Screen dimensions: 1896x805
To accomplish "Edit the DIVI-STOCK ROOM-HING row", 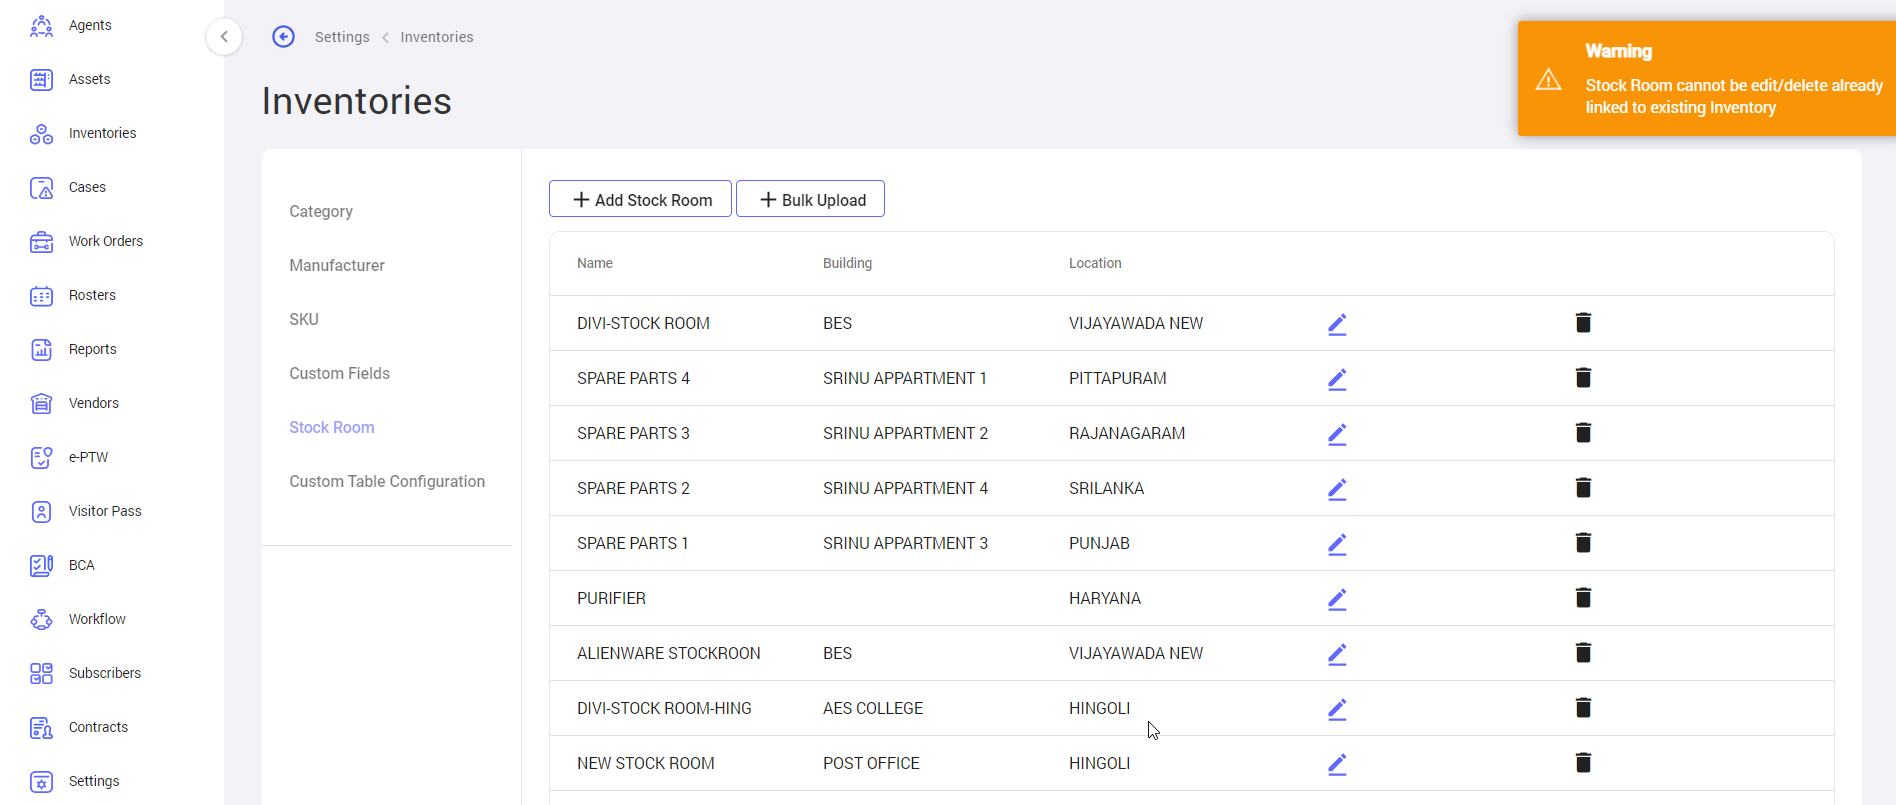I will pos(1337,709).
